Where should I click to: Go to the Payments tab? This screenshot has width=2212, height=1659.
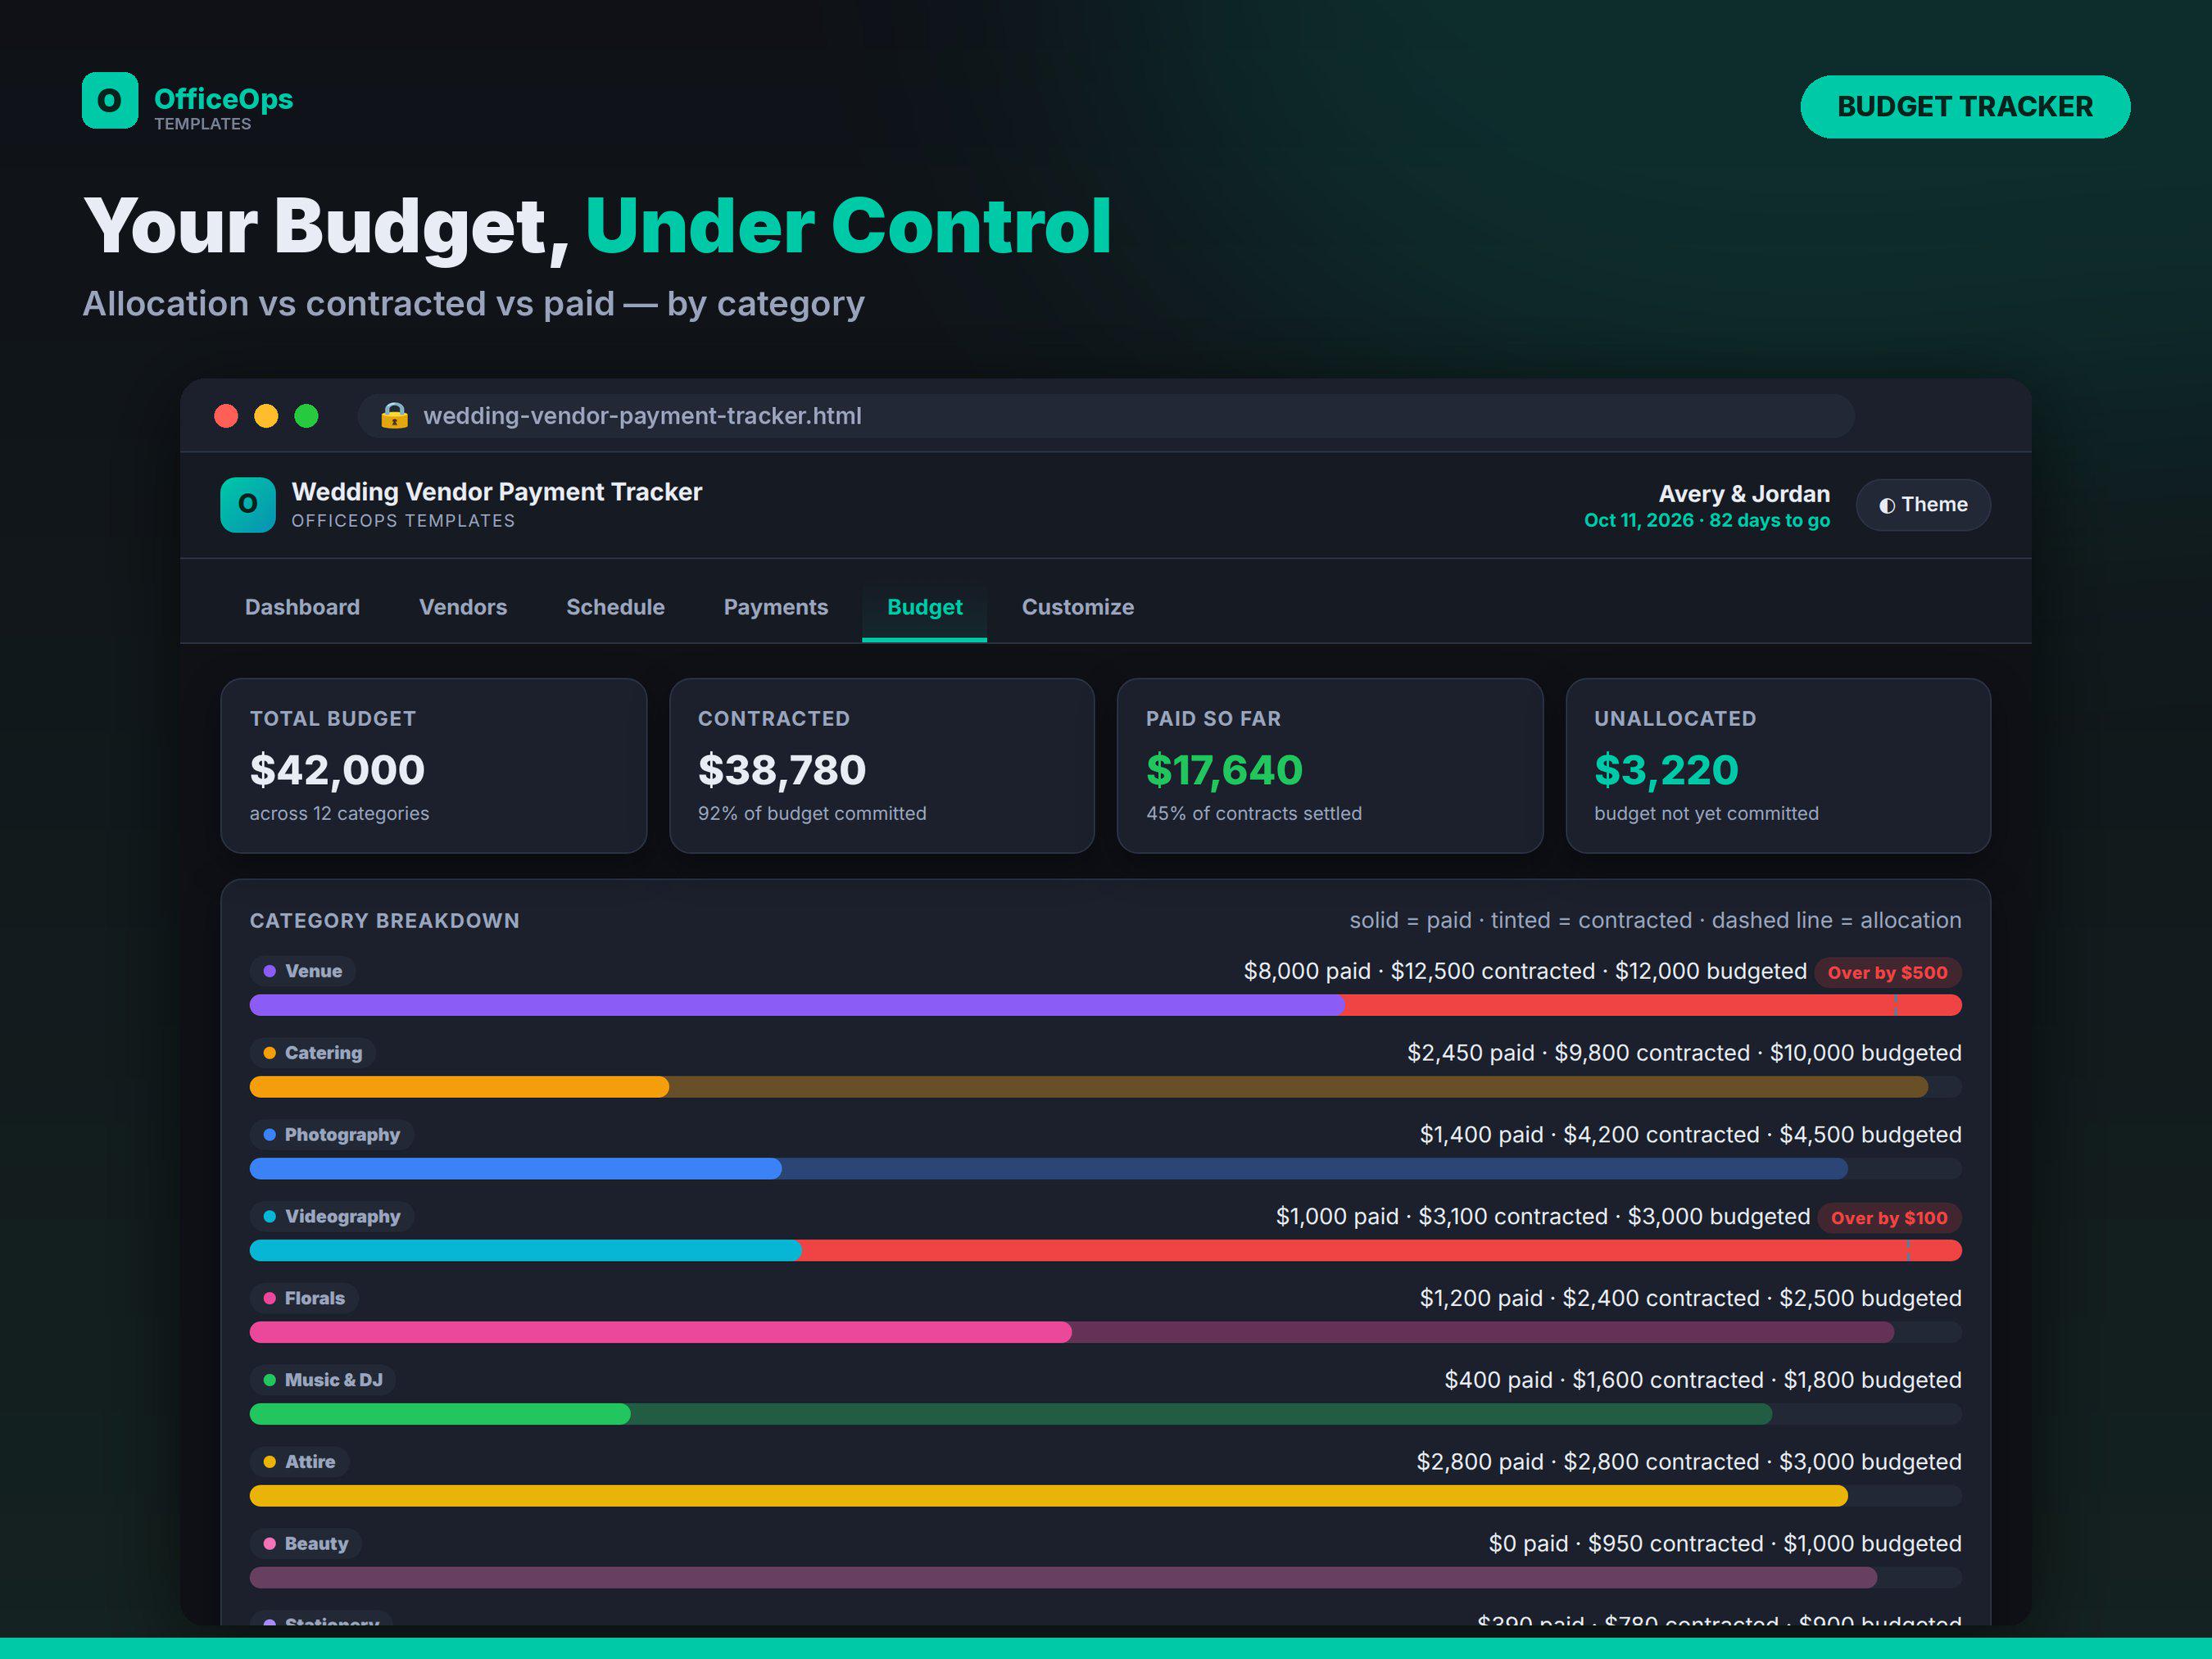776,607
